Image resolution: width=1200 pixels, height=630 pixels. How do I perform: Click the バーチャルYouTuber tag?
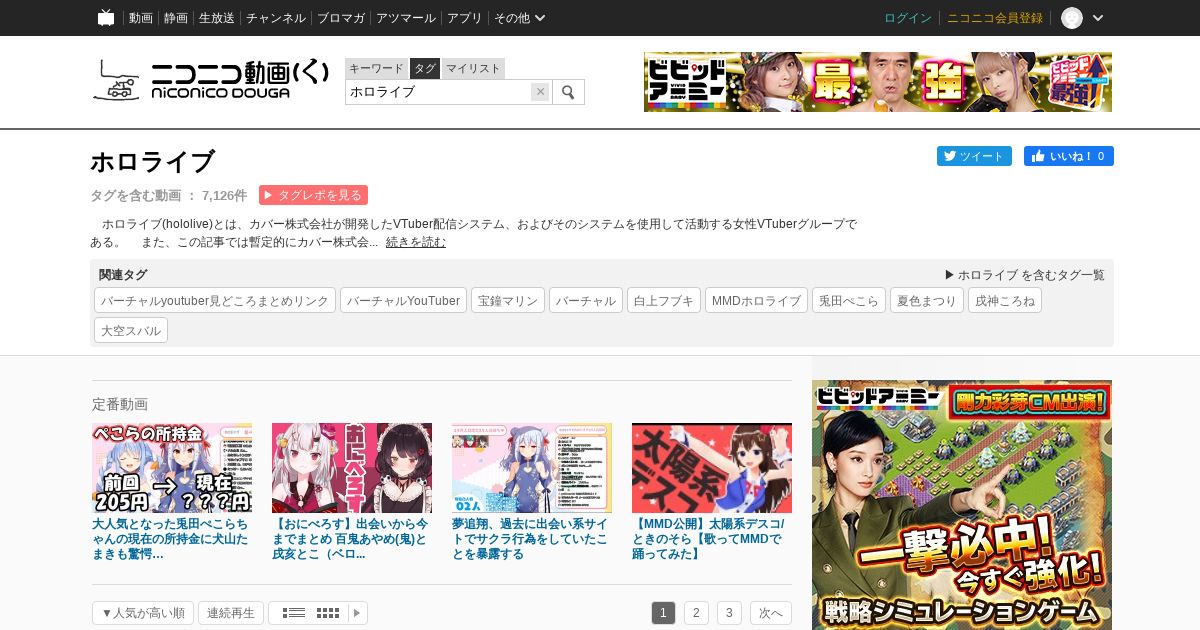click(x=403, y=300)
